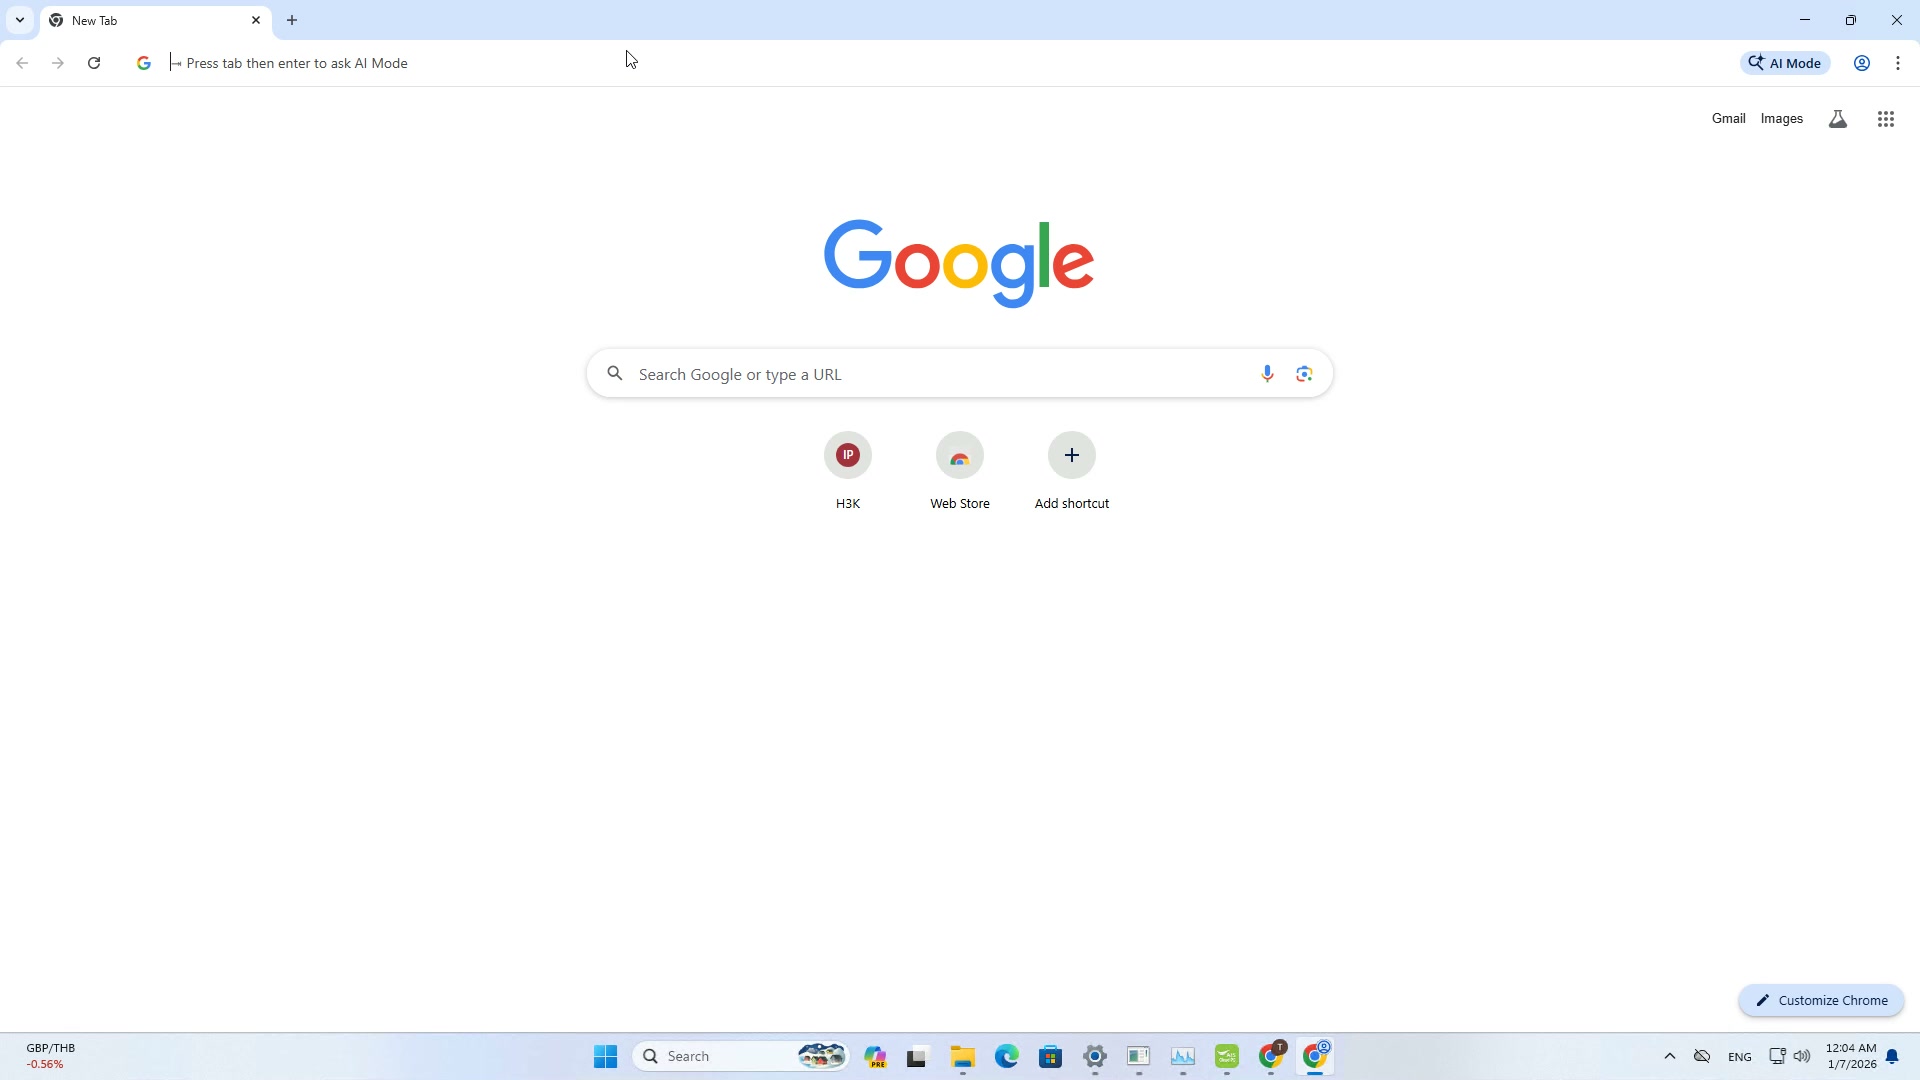Open the Google apps grid
Screen dimensions: 1920x1080
(x=1885, y=119)
